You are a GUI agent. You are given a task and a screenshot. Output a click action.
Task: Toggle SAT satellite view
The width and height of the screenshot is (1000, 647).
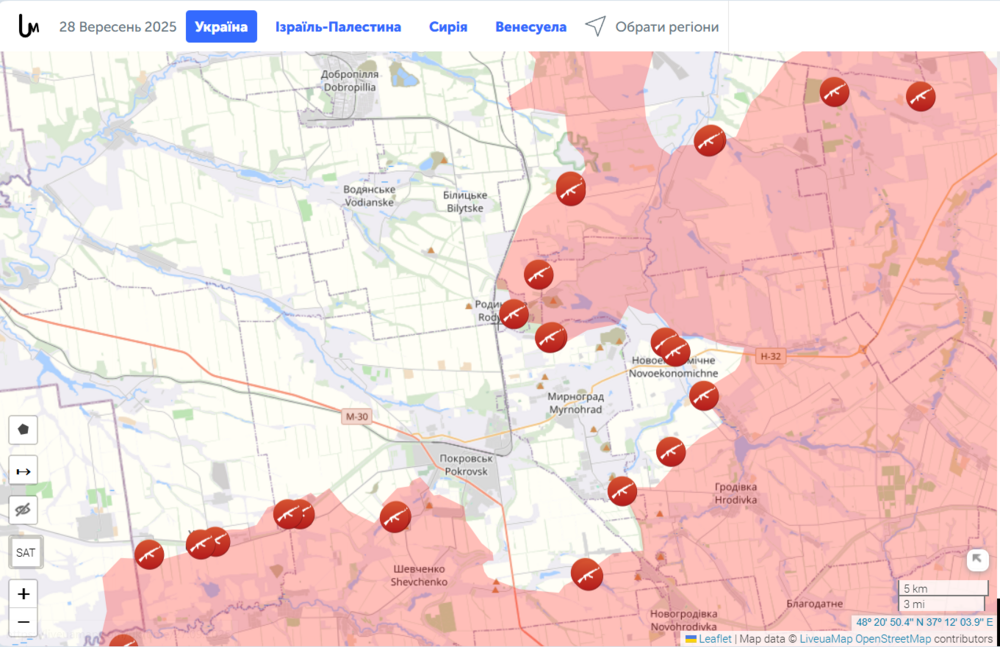pos(26,553)
